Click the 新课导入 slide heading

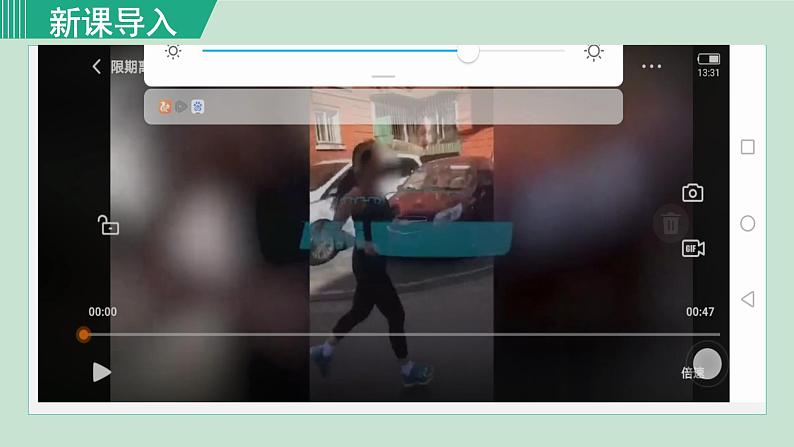[112, 22]
